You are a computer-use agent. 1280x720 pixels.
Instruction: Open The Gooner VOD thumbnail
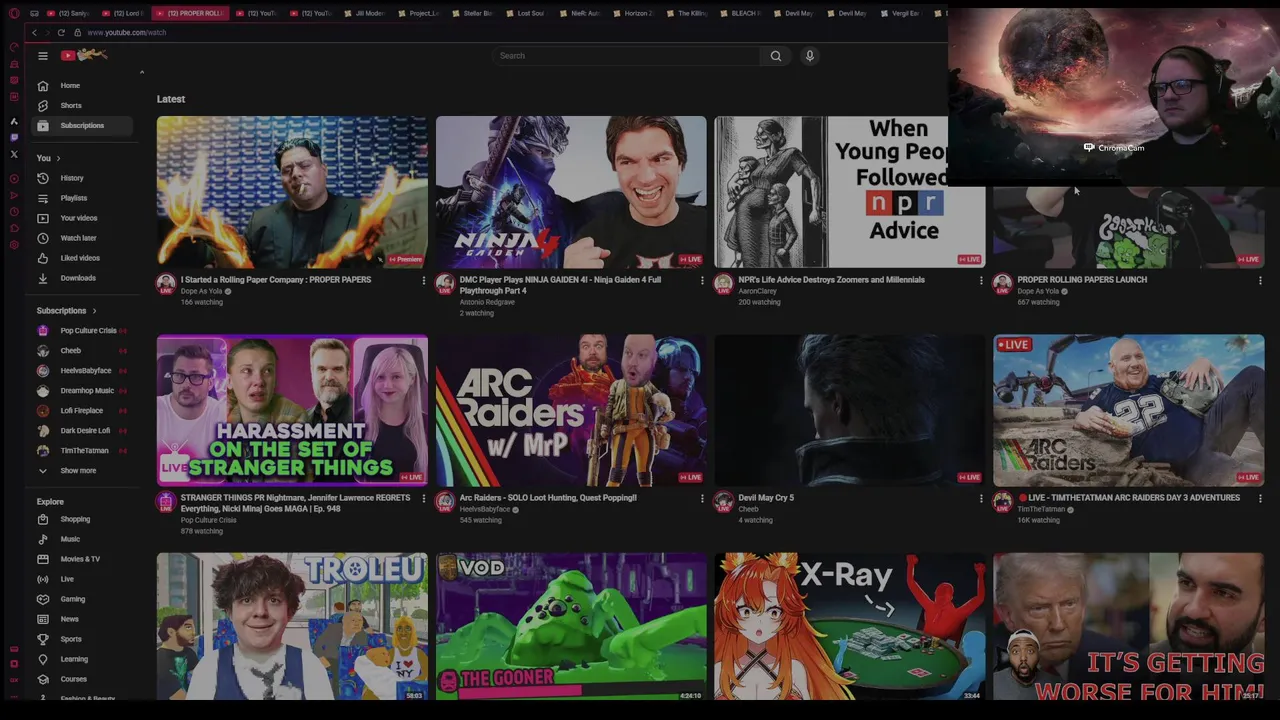pos(571,627)
